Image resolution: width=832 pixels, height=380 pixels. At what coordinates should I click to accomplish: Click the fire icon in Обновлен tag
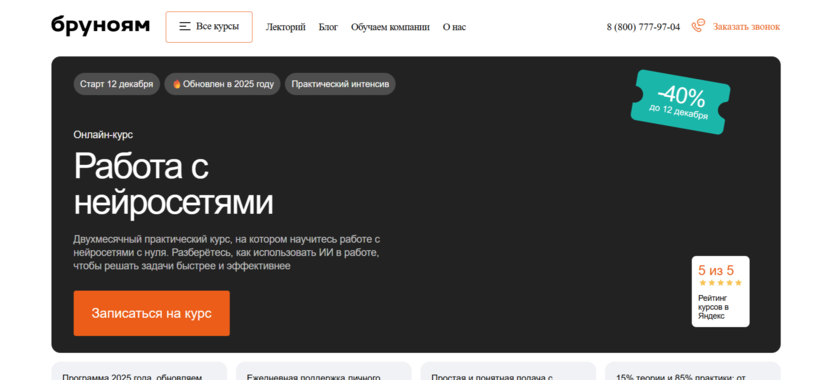click(177, 84)
